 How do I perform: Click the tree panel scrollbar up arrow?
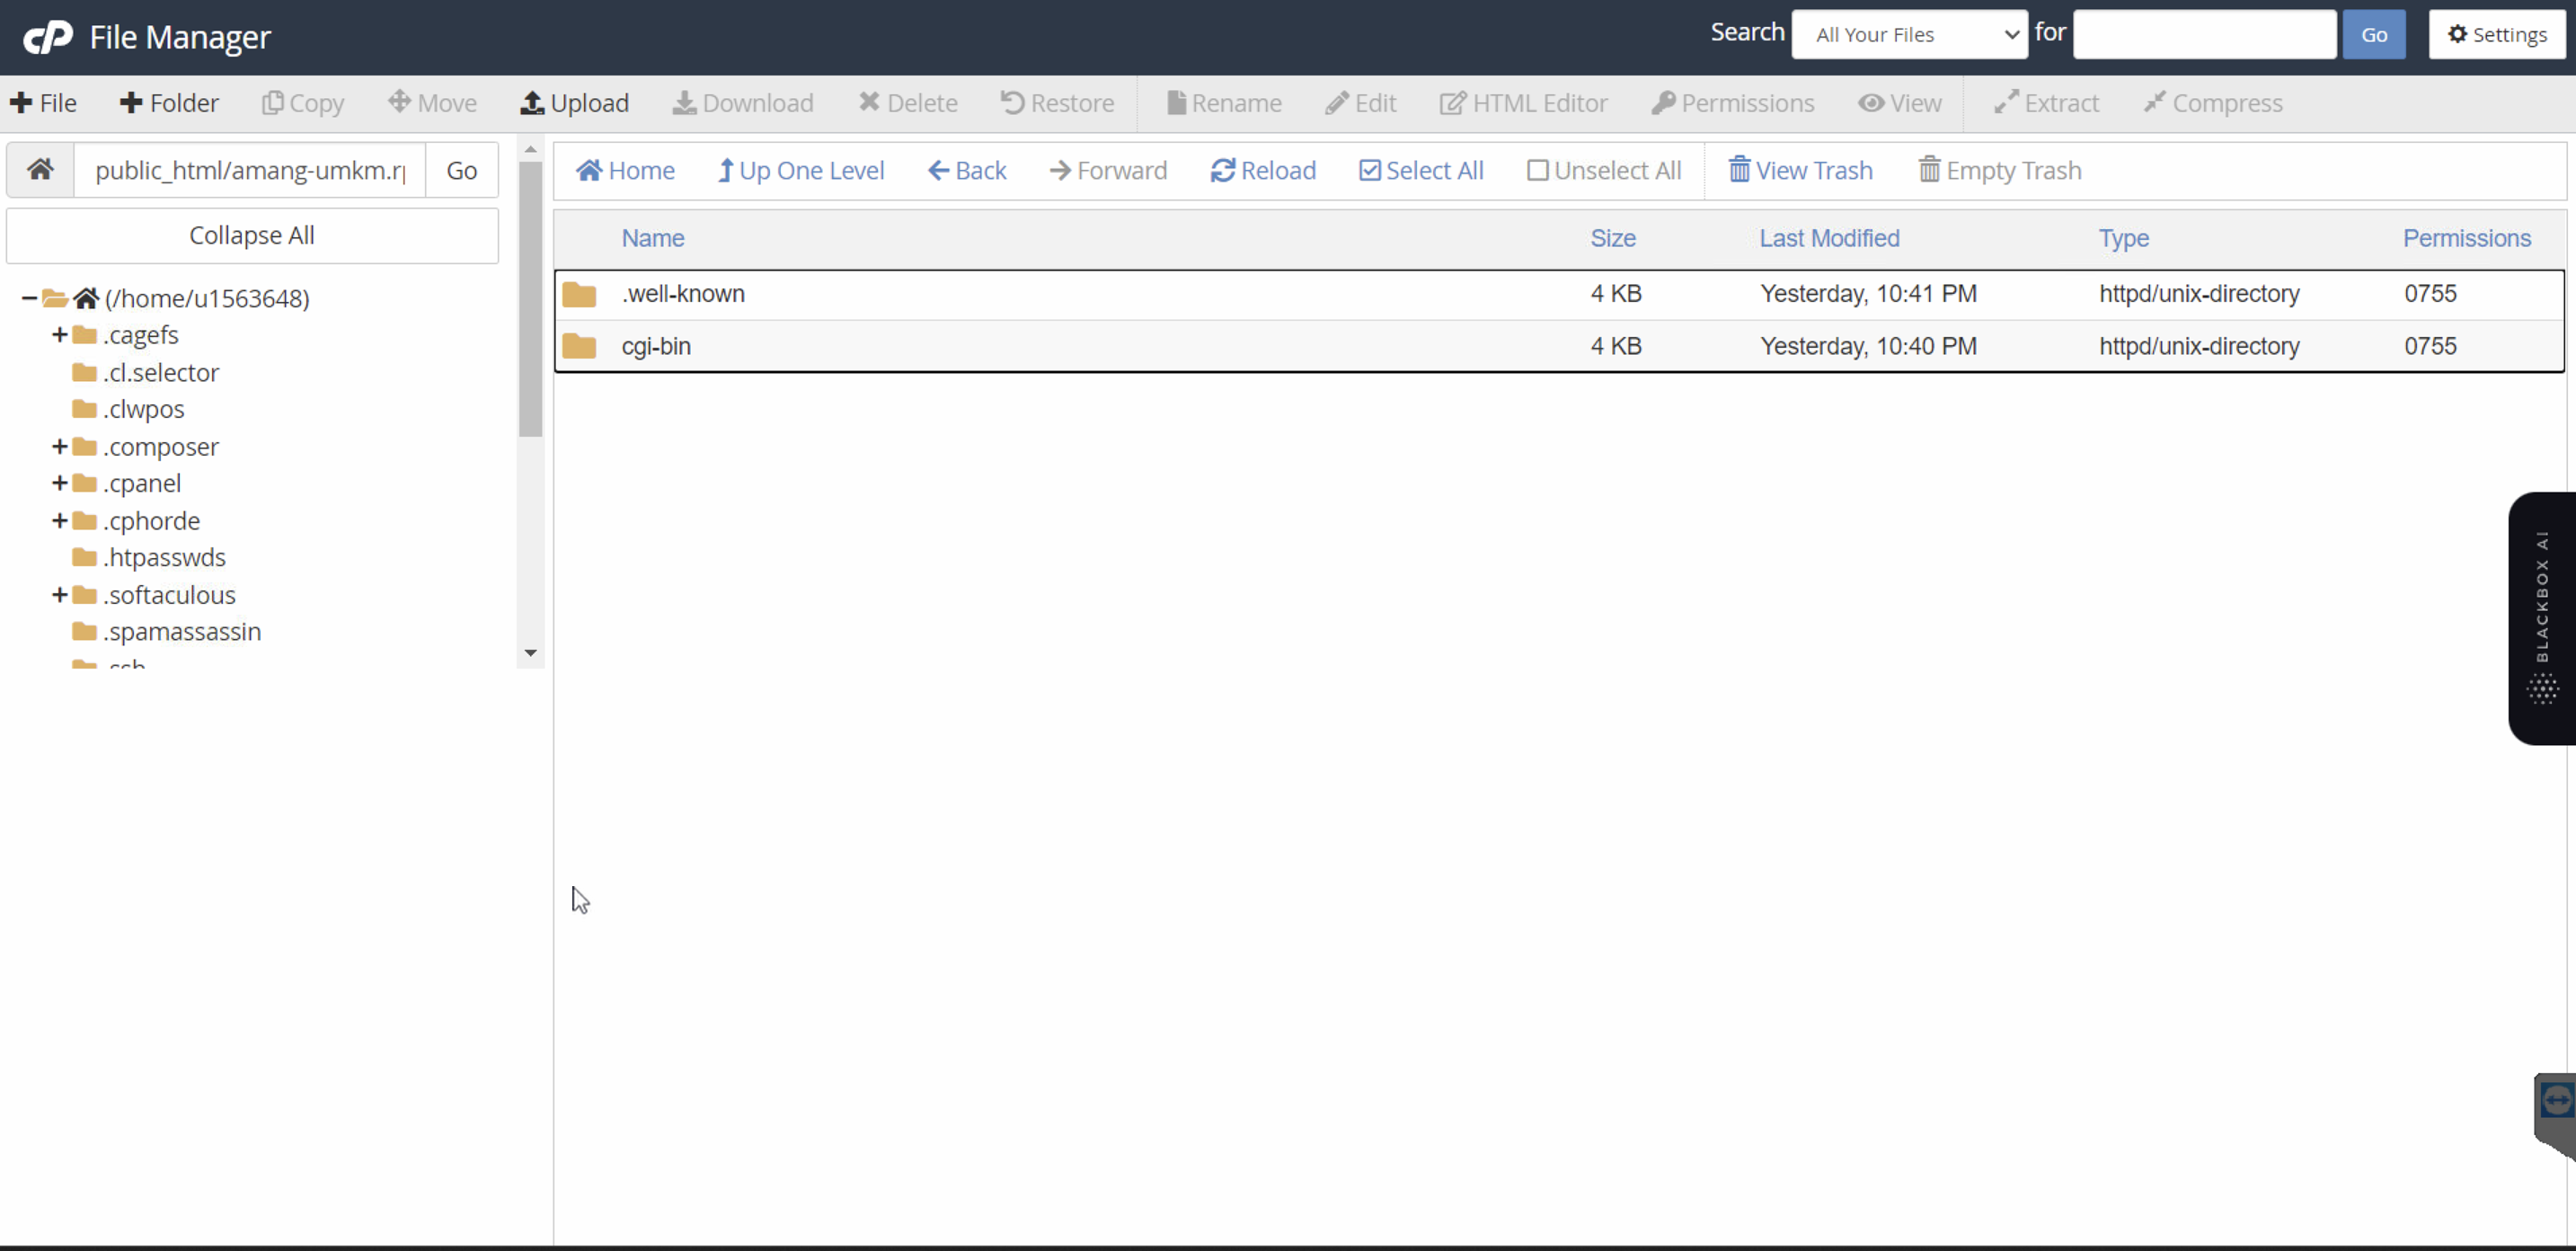(x=531, y=150)
